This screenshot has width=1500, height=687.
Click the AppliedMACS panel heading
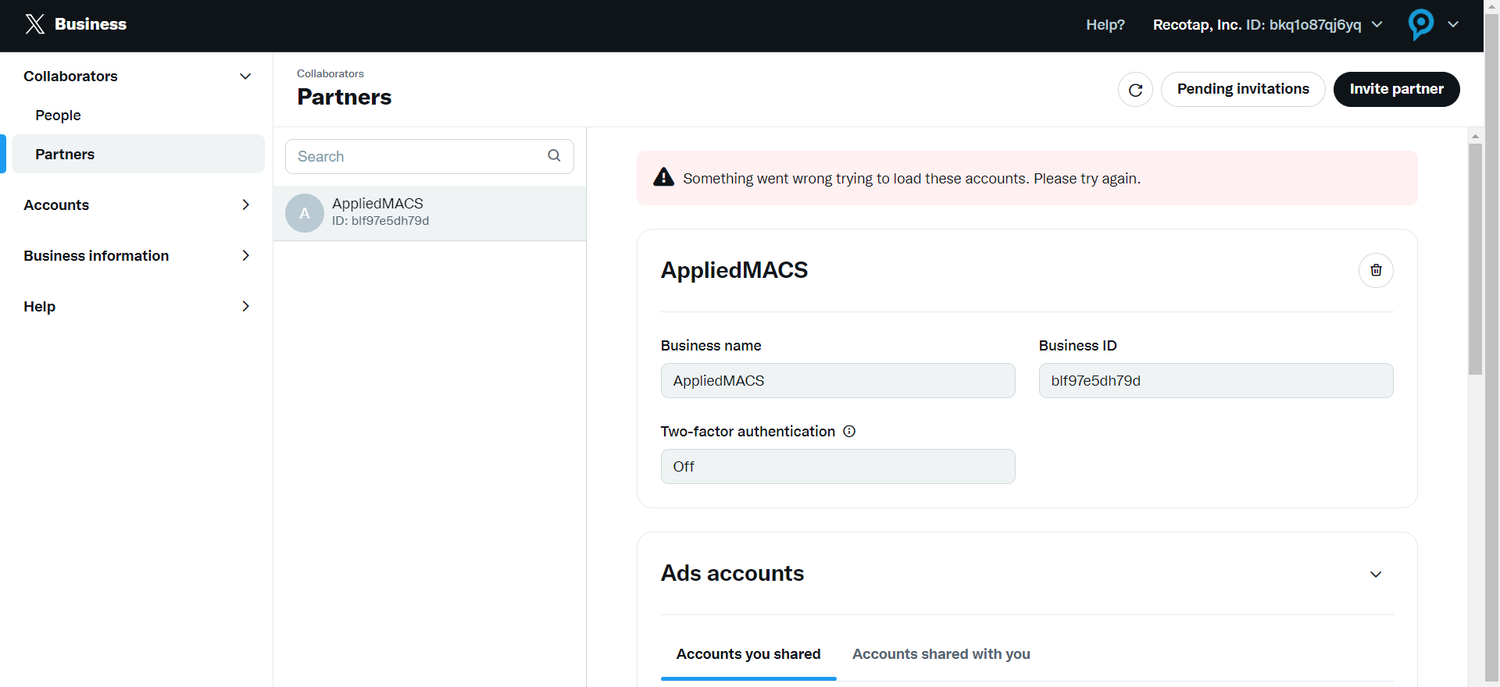click(734, 270)
